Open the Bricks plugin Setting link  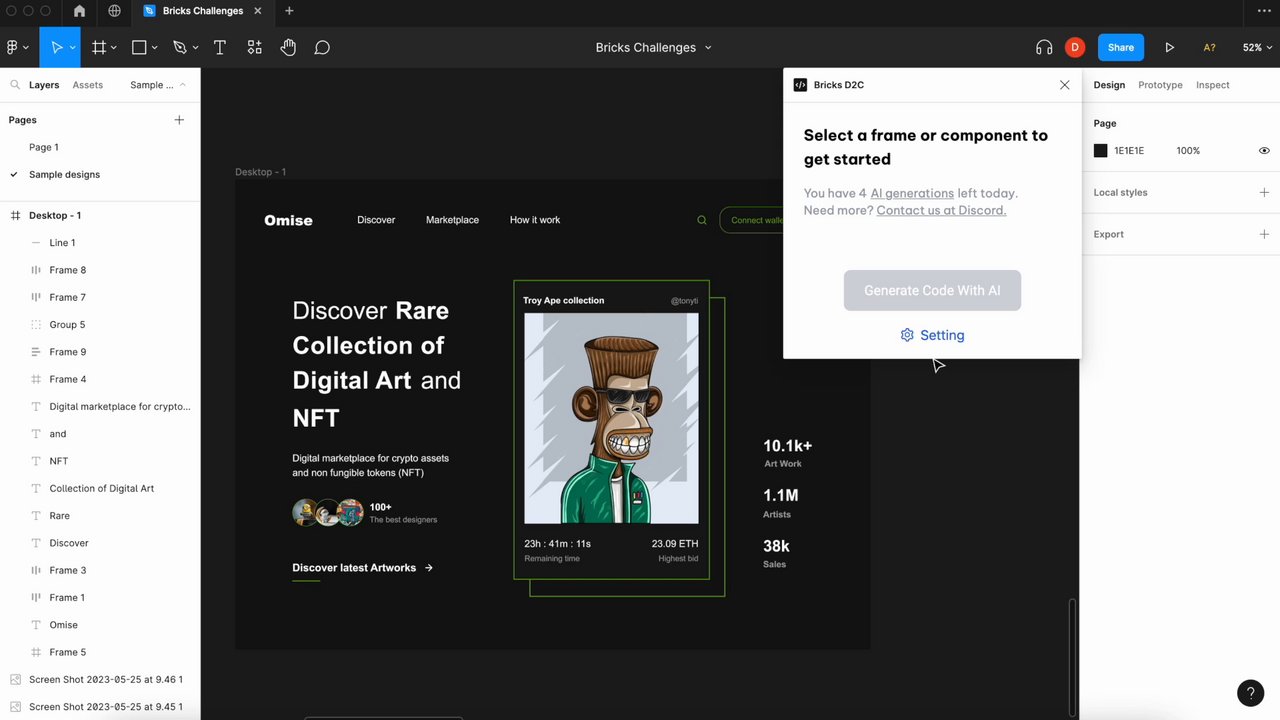point(932,335)
